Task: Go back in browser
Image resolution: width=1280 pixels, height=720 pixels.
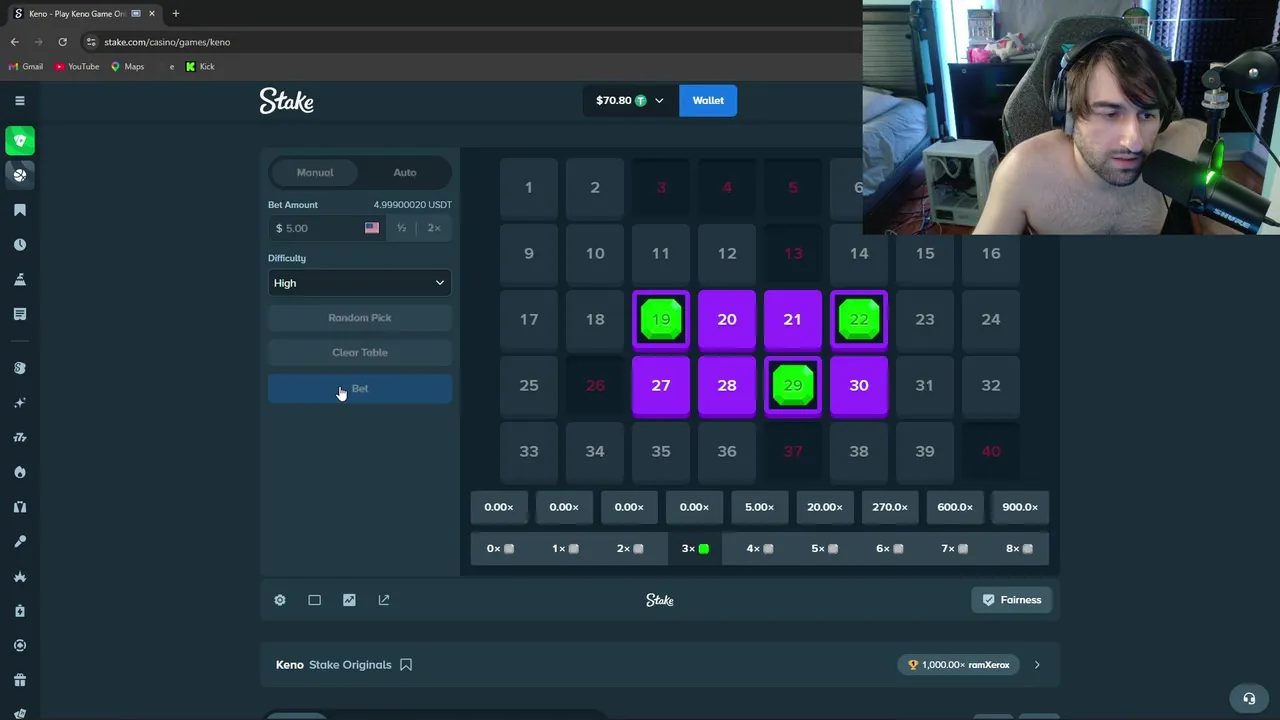Action: coord(14,42)
